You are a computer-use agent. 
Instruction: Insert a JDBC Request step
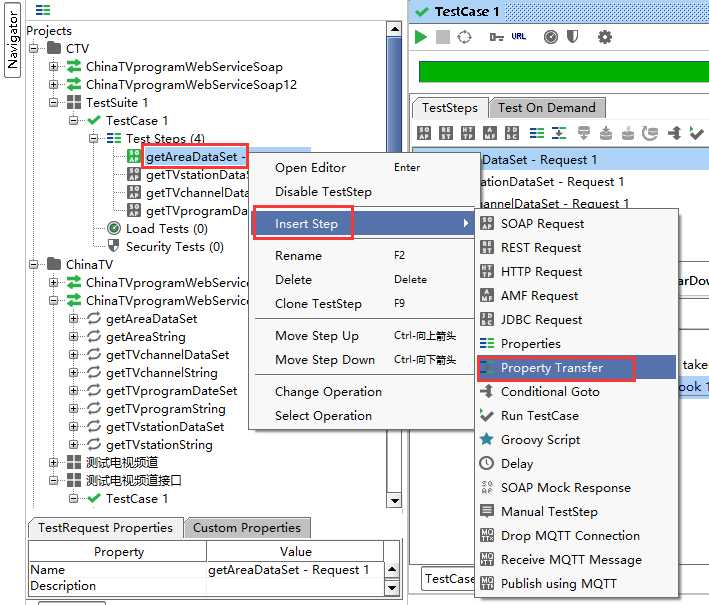coord(577,319)
